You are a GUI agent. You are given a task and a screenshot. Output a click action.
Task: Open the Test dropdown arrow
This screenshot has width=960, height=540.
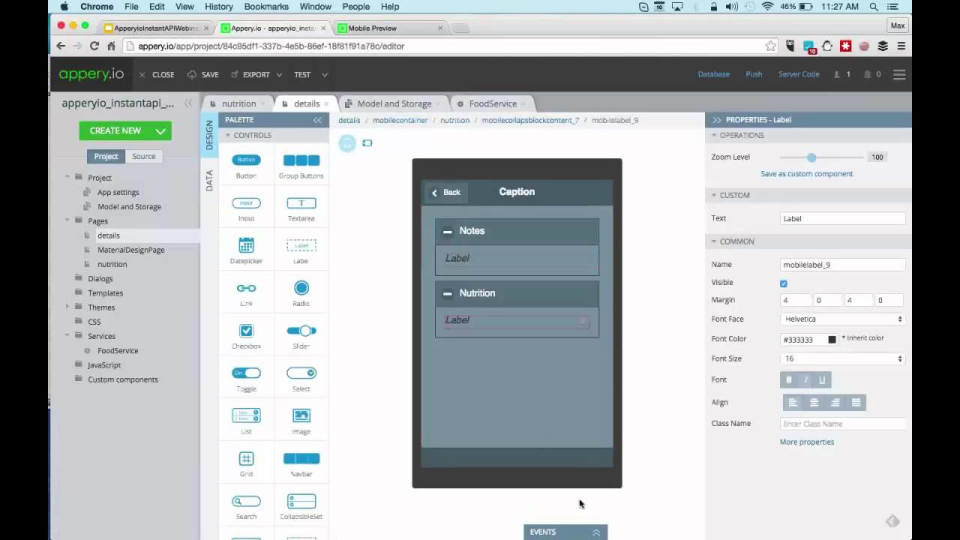324,75
